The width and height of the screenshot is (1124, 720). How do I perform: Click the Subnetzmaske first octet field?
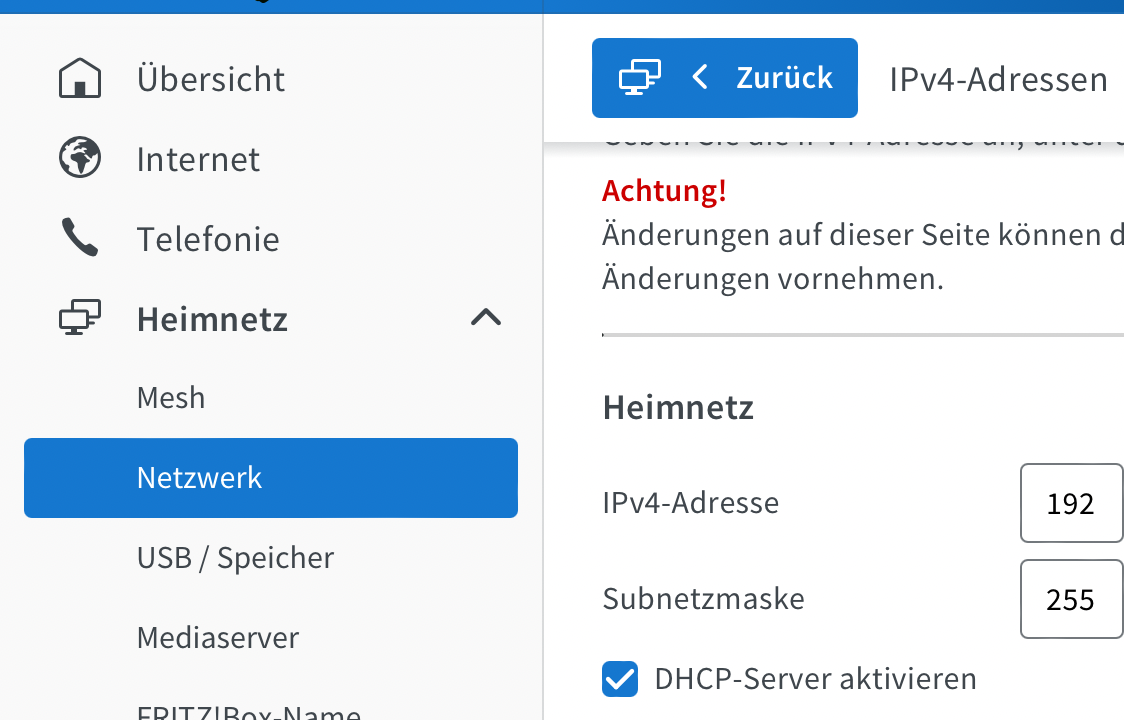click(x=1071, y=599)
